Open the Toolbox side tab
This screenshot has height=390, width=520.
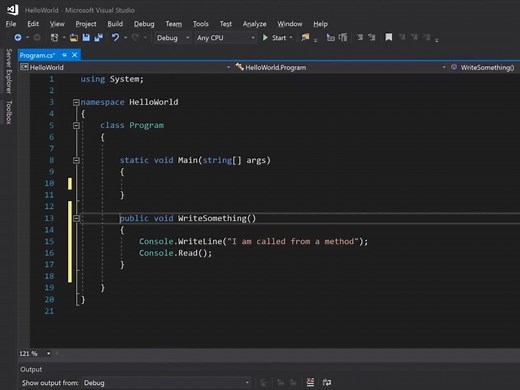pyautogui.click(x=9, y=112)
